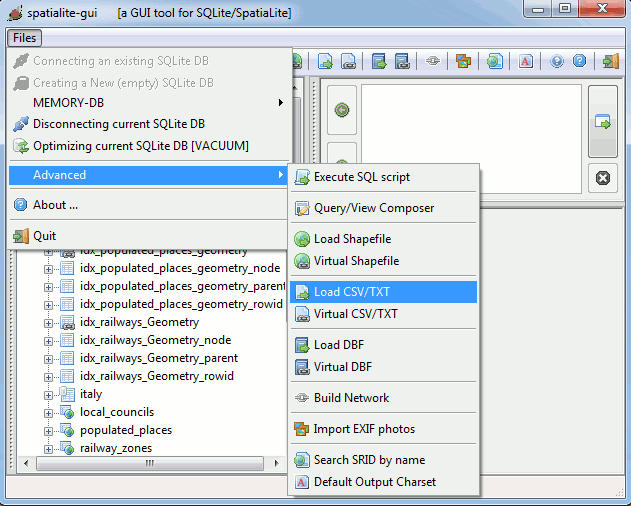Choose Load Shapefile in submenu
Screen dimensions: 631x506
click(384, 239)
